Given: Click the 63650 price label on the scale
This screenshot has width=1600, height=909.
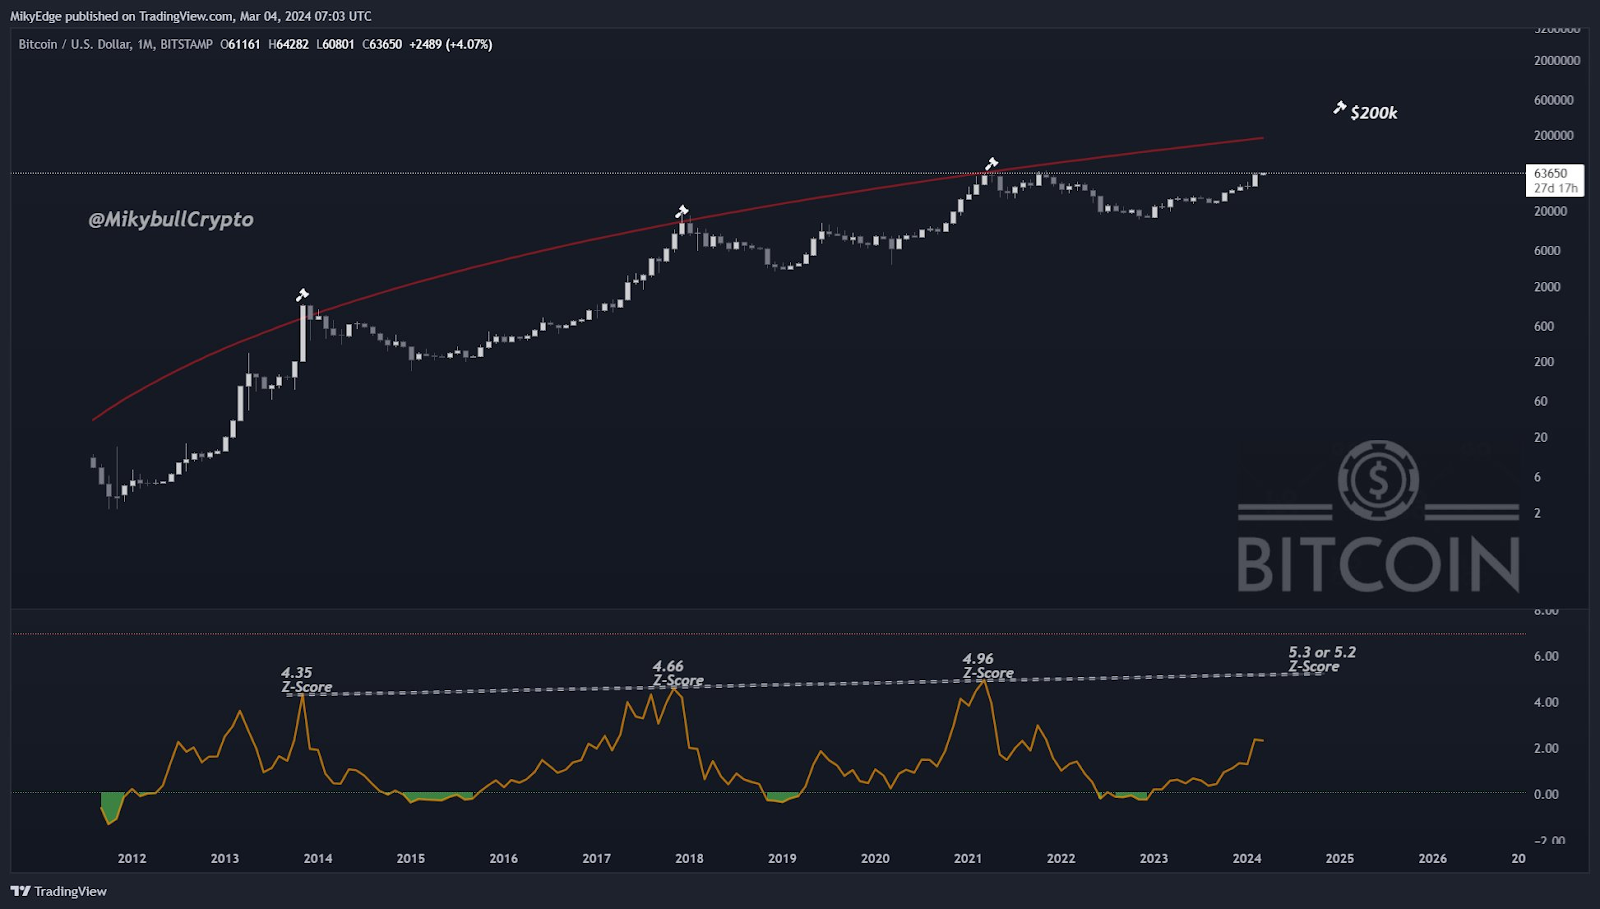Looking at the screenshot, I should tap(1549, 171).
